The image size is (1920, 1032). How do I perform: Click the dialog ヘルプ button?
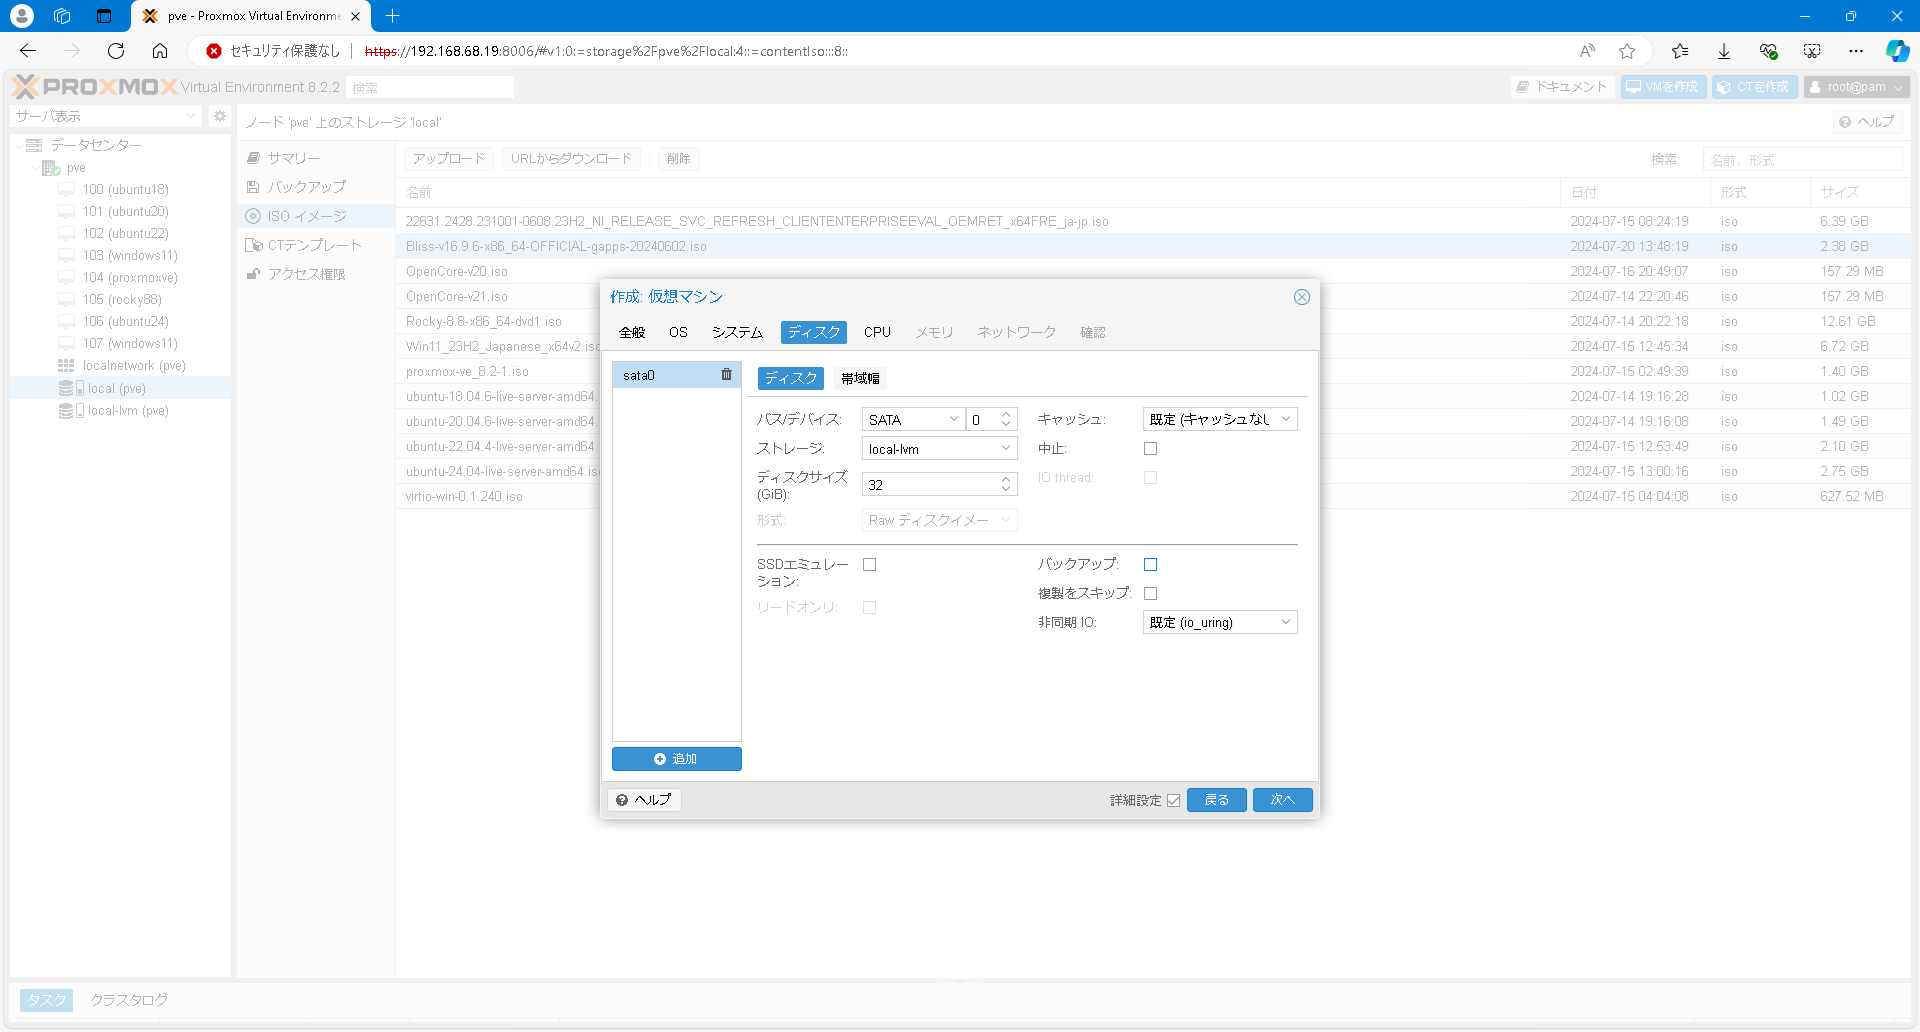644,800
